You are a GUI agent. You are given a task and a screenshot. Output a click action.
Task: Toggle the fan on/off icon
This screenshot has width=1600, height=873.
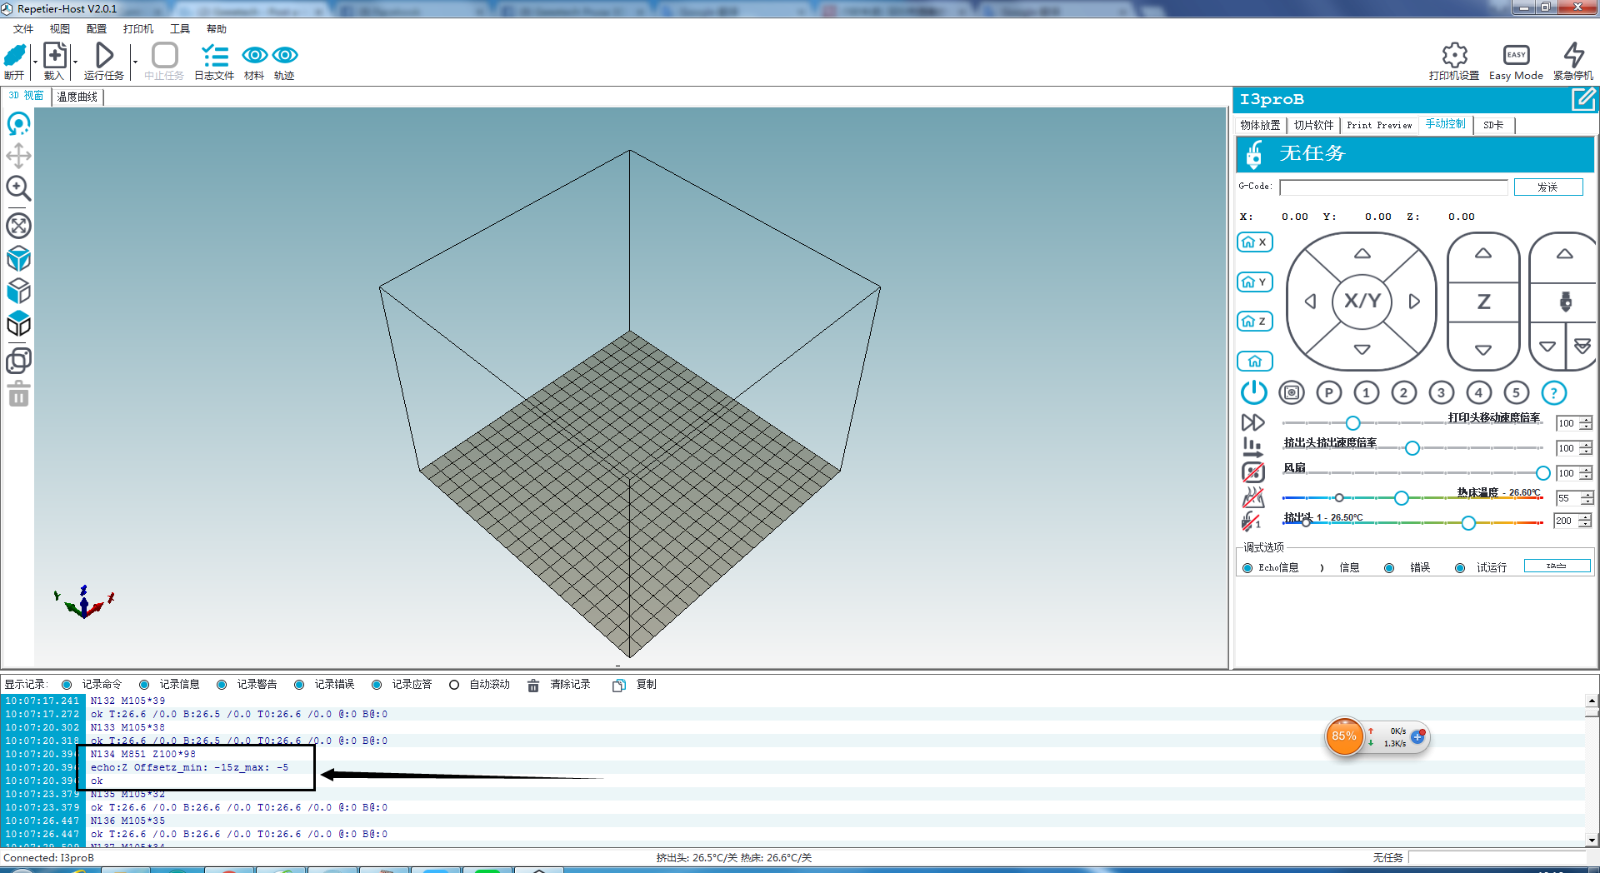pos(1253,472)
